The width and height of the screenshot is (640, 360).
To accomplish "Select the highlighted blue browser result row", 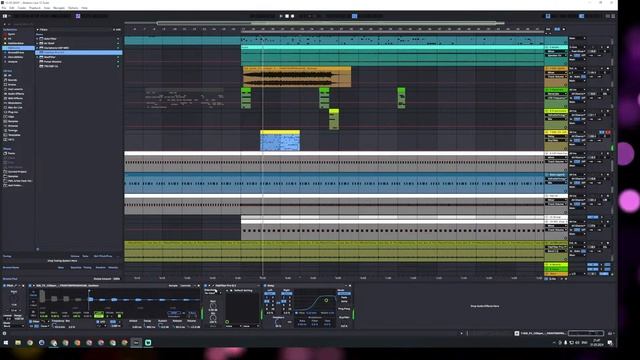I will [79, 53].
